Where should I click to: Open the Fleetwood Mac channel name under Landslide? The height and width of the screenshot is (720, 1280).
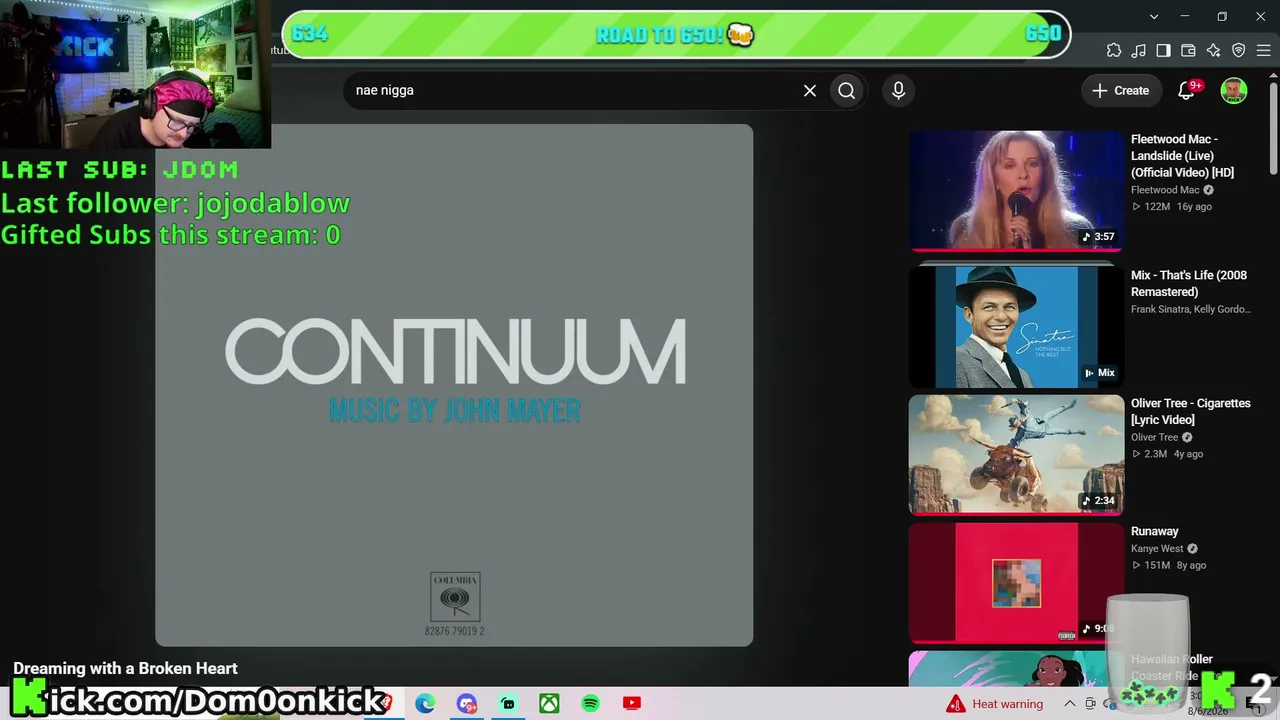pyautogui.click(x=1165, y=190)
